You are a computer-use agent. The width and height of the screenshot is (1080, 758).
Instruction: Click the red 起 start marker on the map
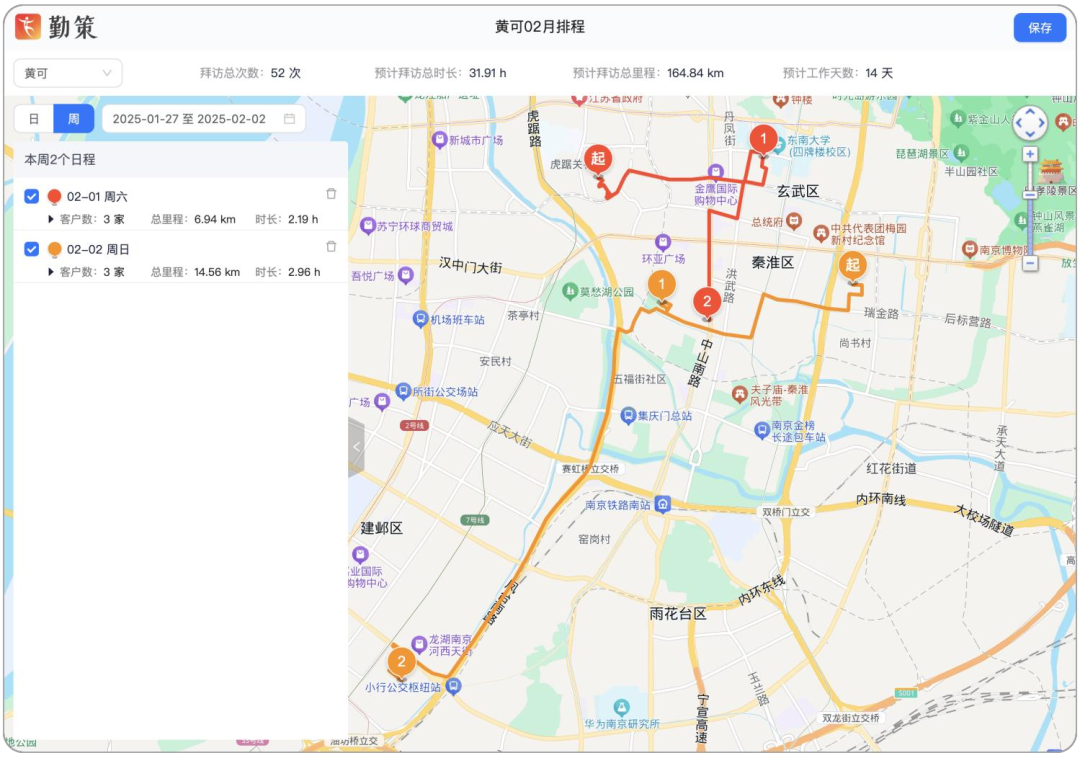(x=597, y=158)
